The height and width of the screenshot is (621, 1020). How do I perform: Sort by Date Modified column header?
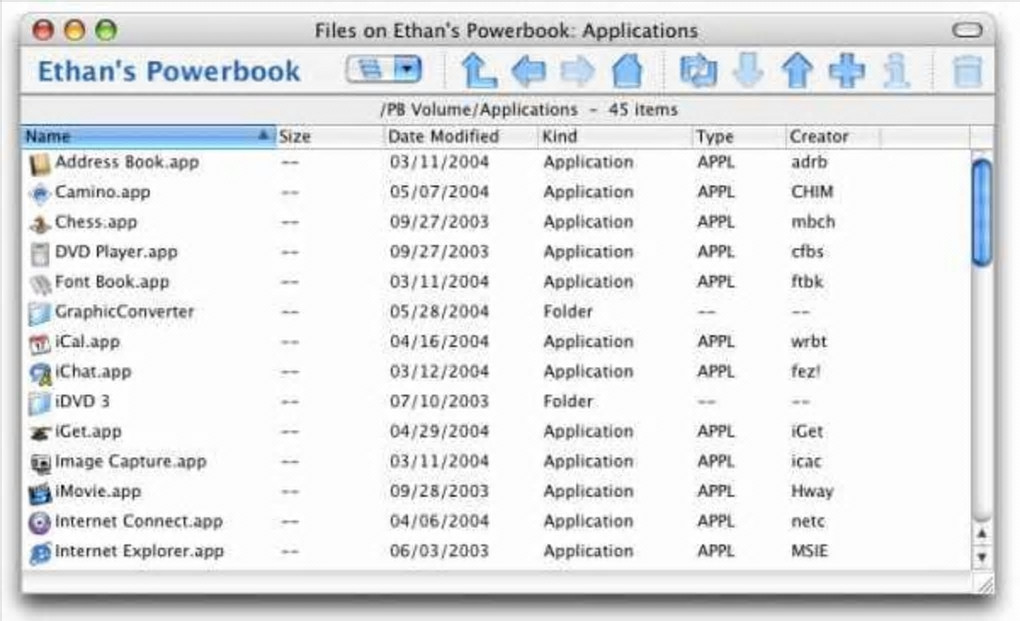pyautogui.click(x=443, y=136)
